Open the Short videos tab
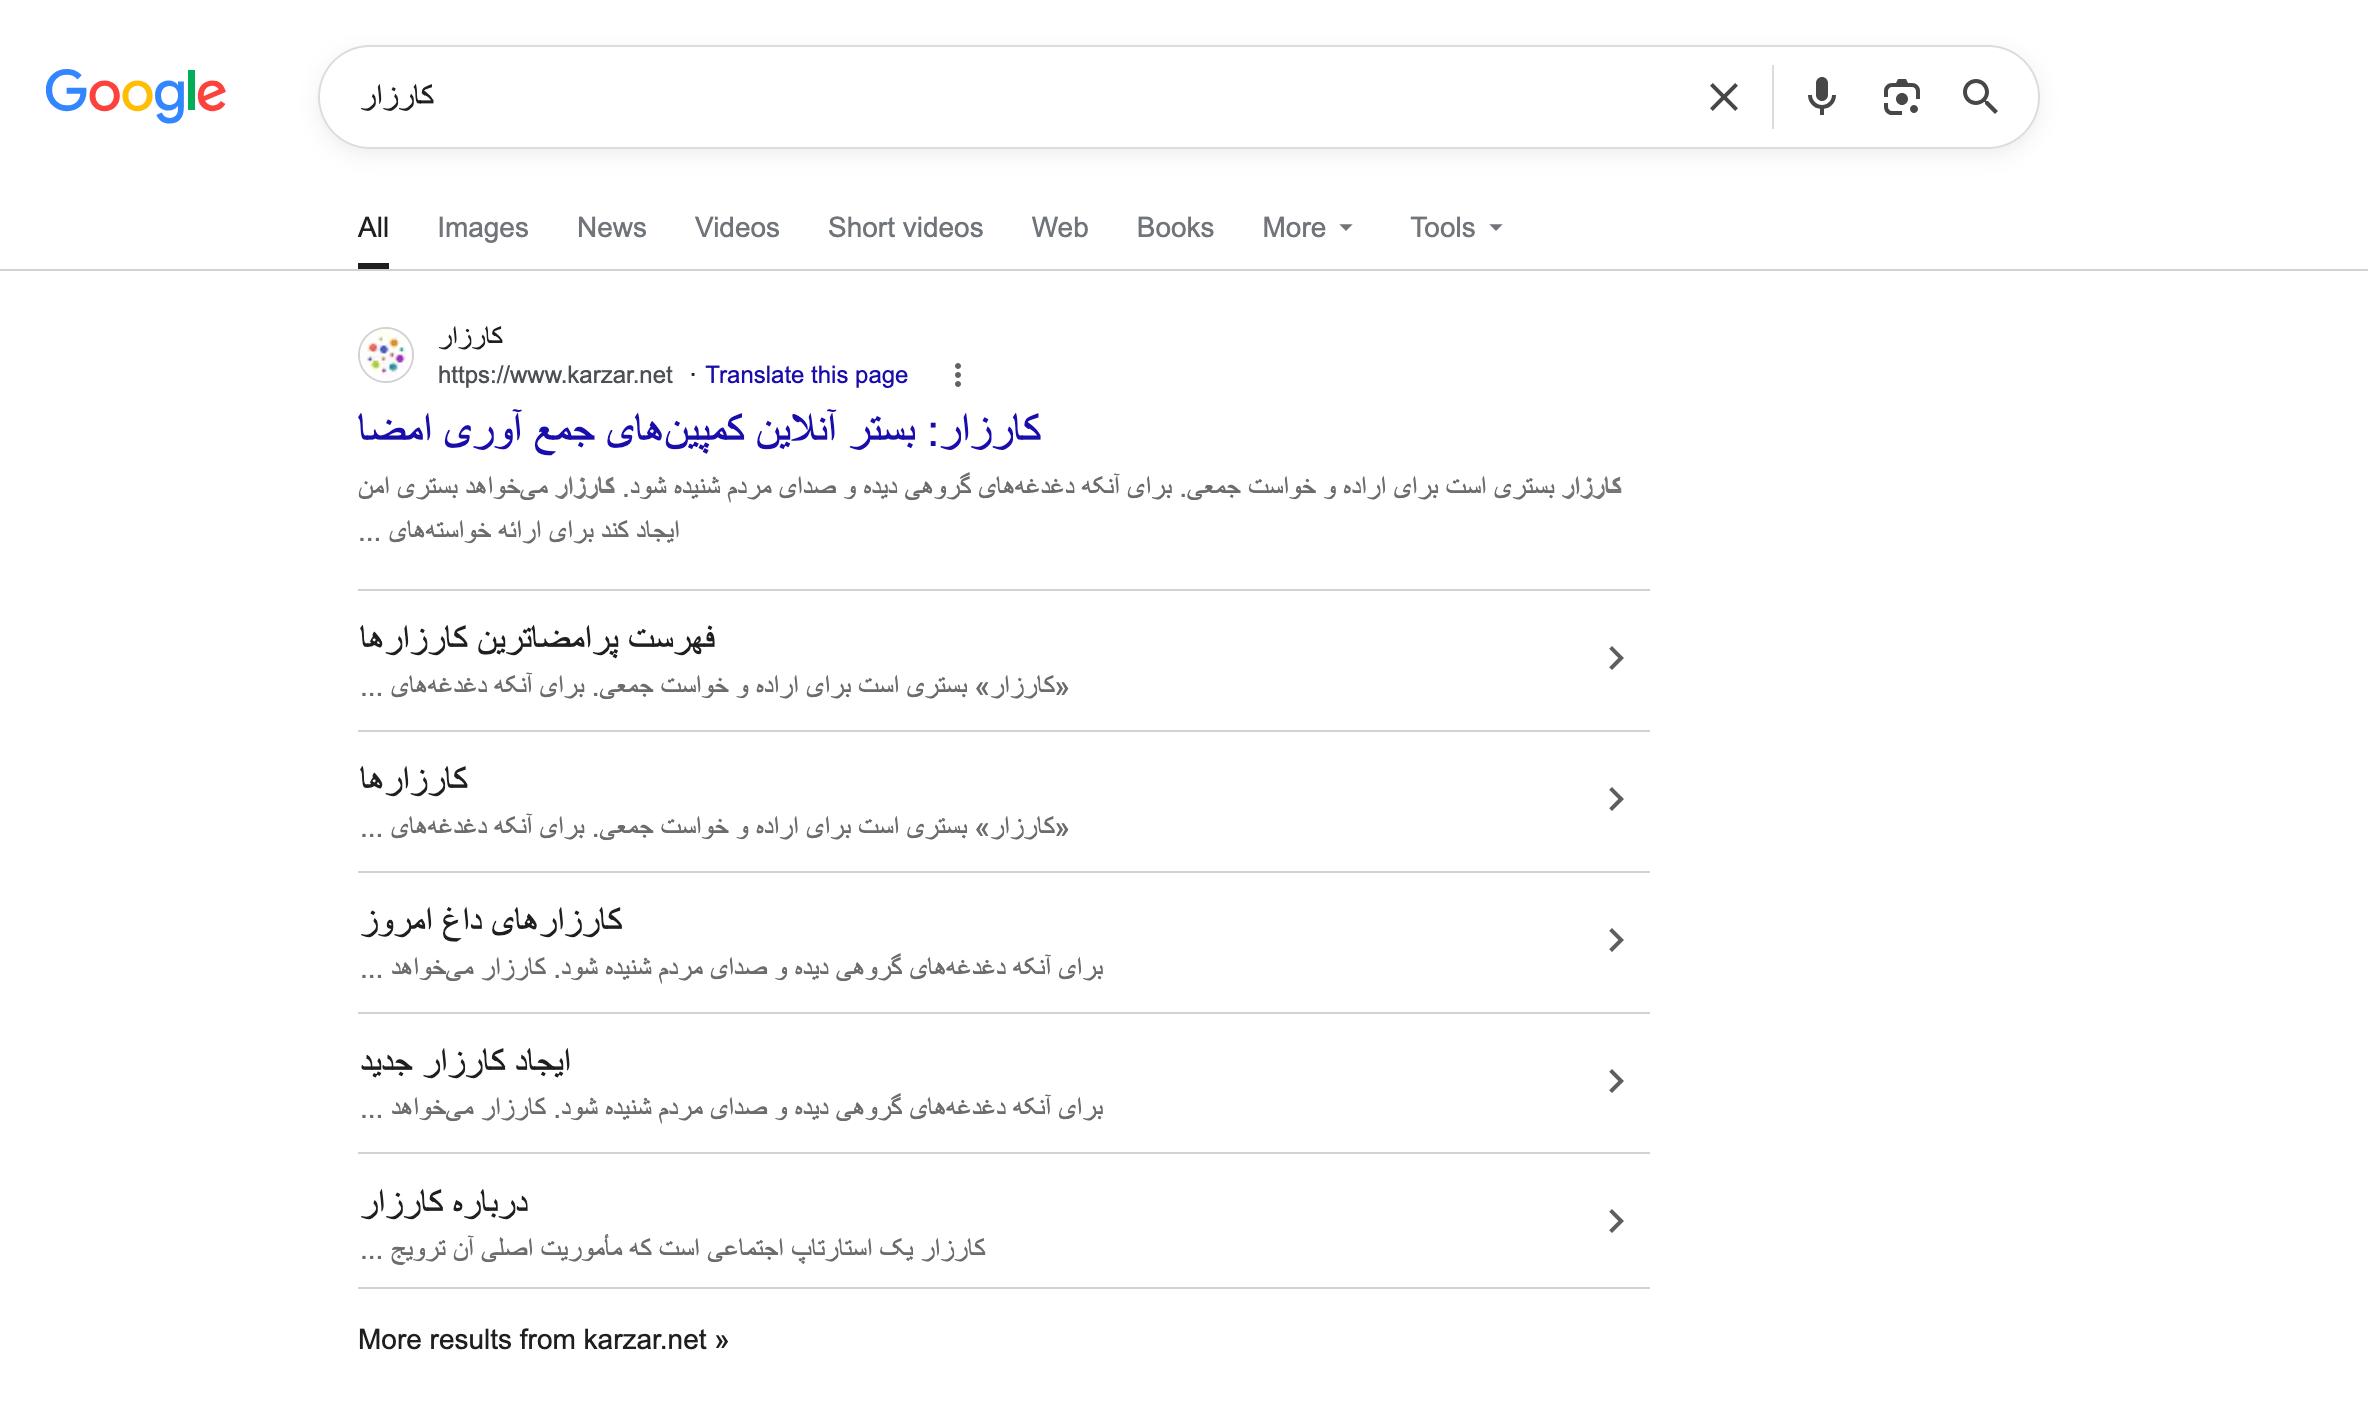Screen dimensions: 2368x1414 click(906, 228)
